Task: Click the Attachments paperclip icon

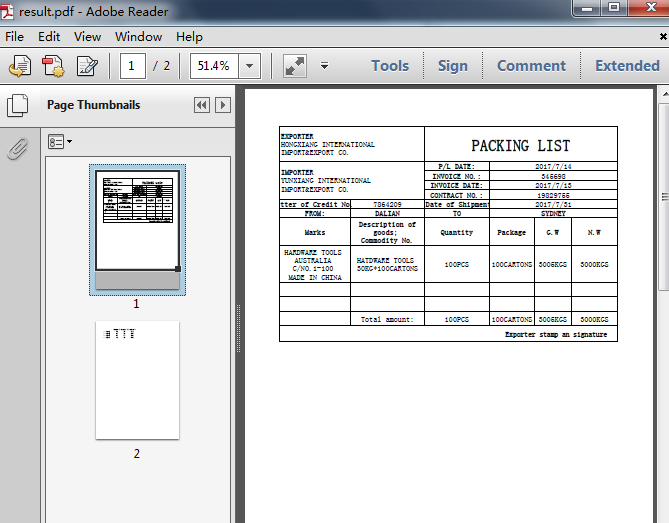Action: click(17, 148)
